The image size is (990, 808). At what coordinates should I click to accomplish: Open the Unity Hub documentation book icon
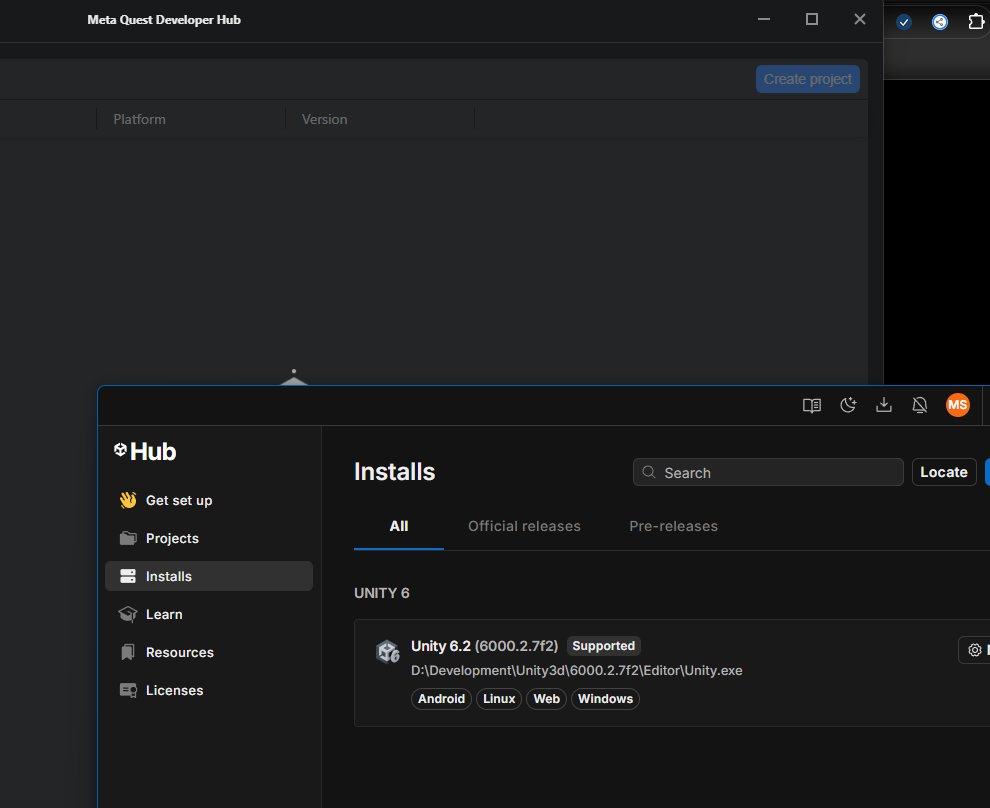click(811, 405)
